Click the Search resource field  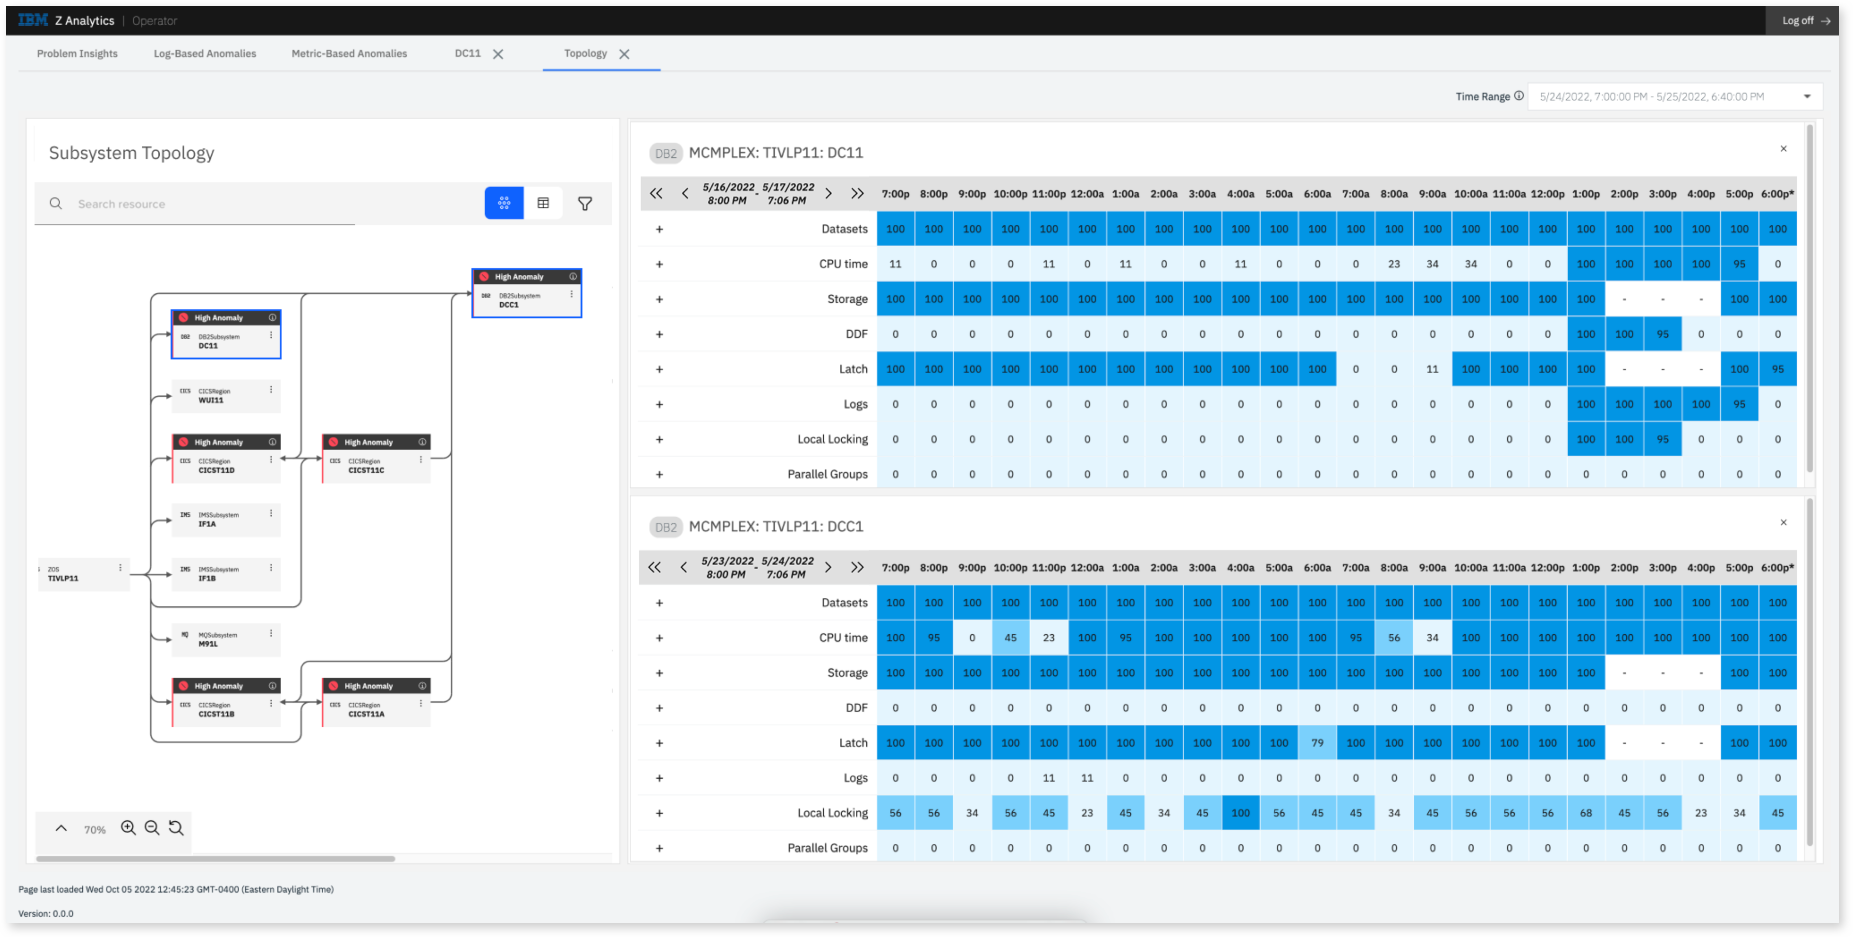click(x=215, y=204)
